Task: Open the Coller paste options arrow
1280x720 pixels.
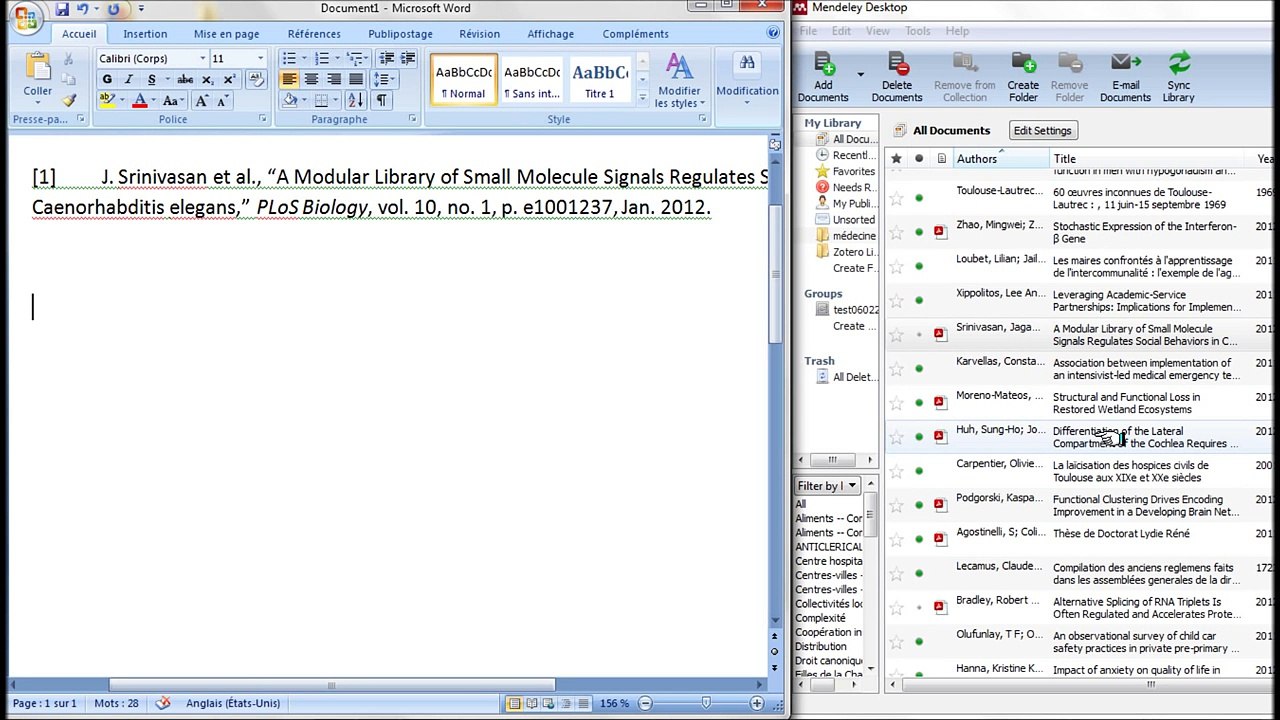Action: click(38, 104)
